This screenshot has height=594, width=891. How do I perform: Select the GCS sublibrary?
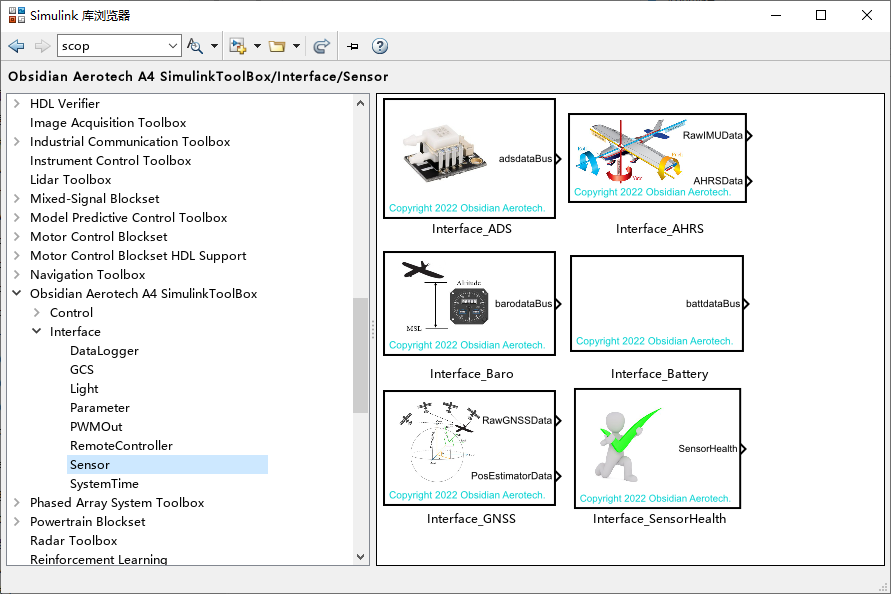pos(82,369)
